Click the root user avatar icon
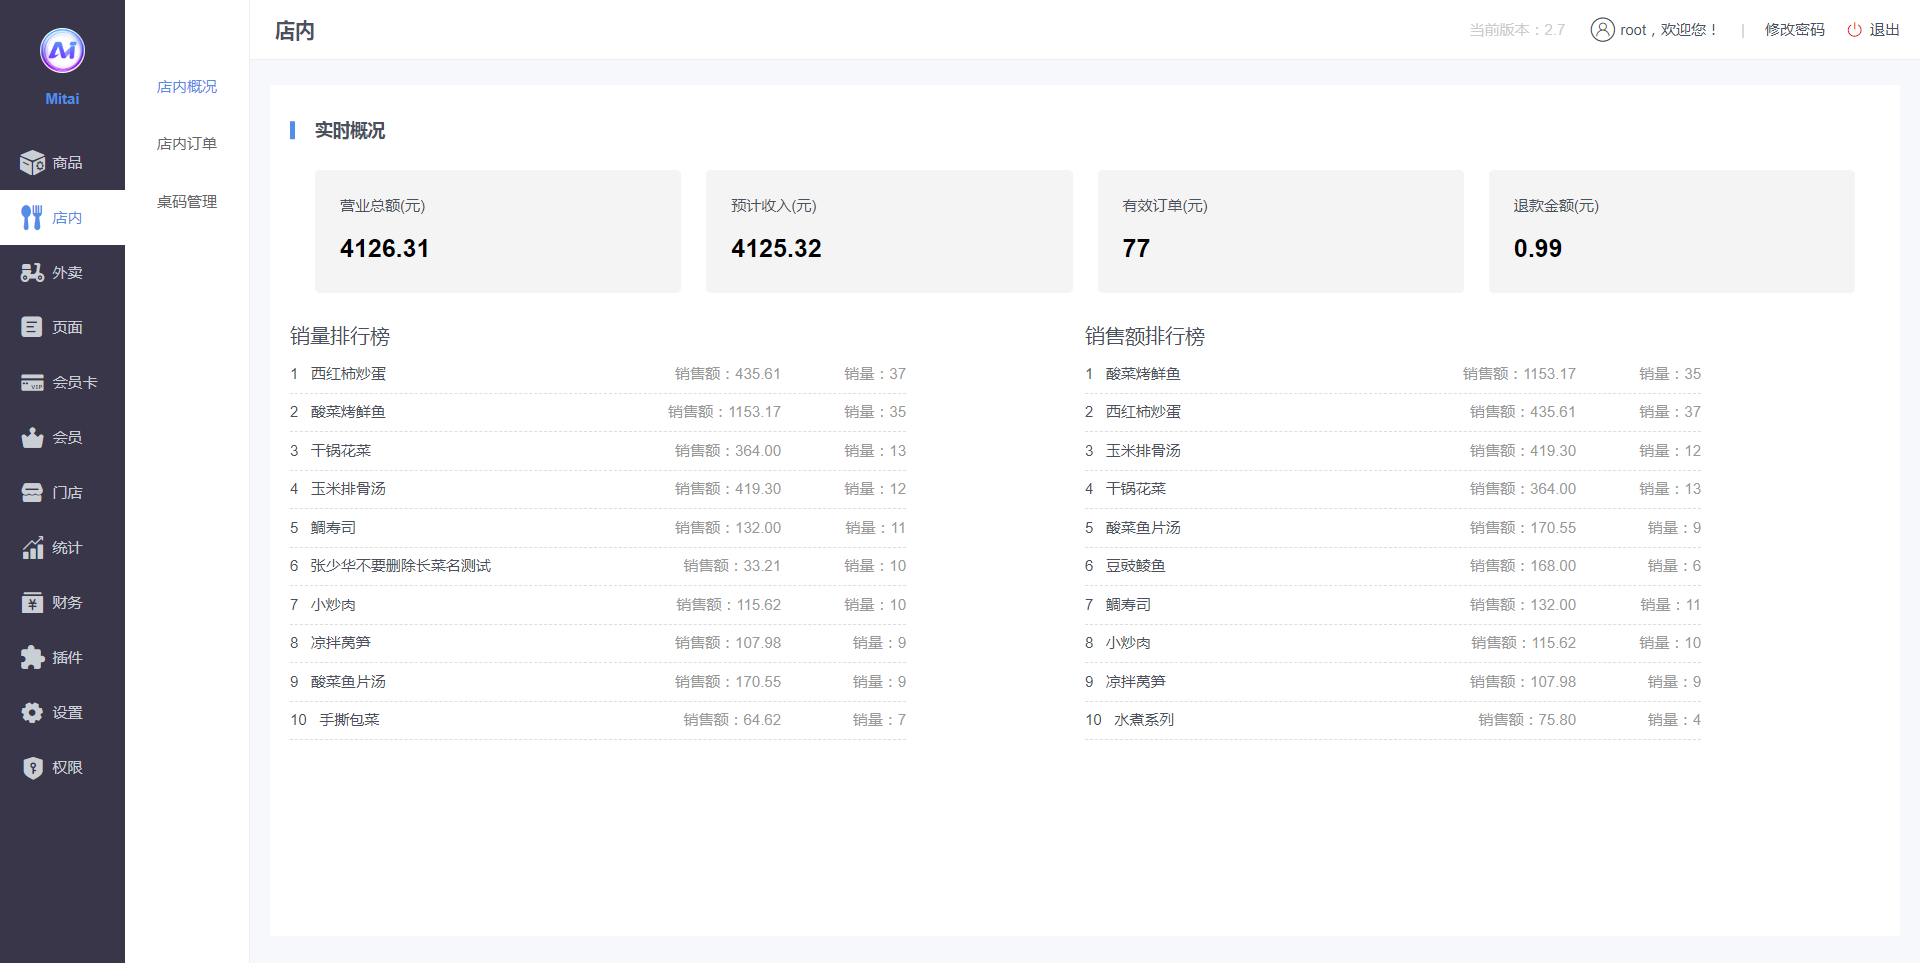 [x=1602, y=30]
